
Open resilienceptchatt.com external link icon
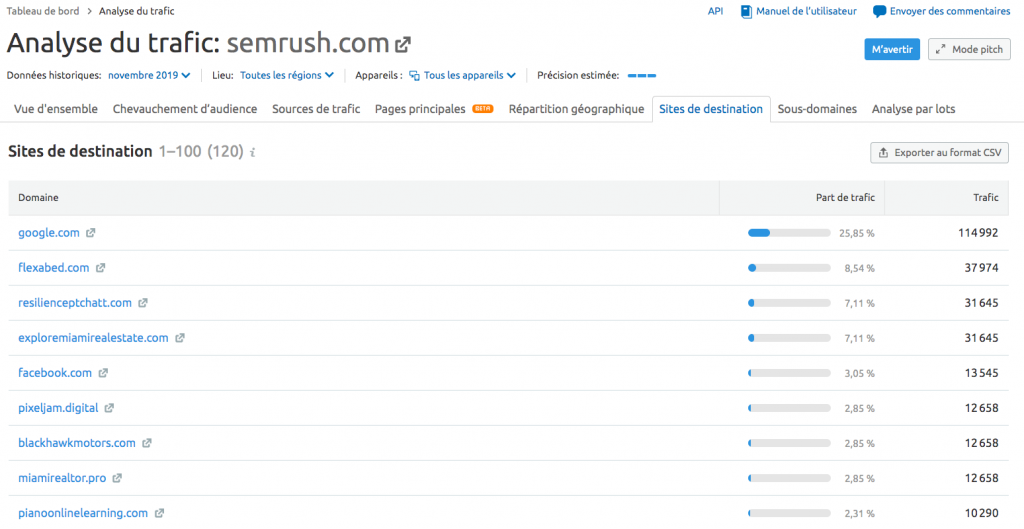pos(143,303)
